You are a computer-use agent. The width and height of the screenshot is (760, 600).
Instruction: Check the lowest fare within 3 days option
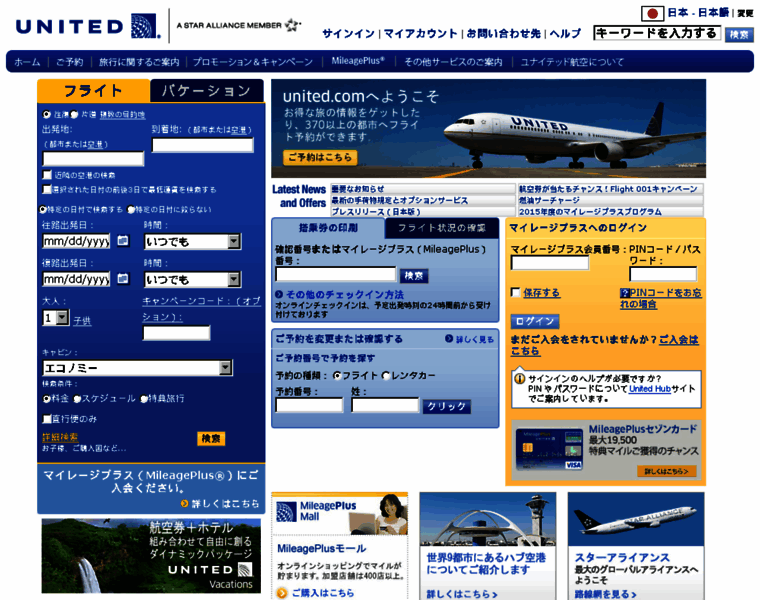(x=47, y=189)
